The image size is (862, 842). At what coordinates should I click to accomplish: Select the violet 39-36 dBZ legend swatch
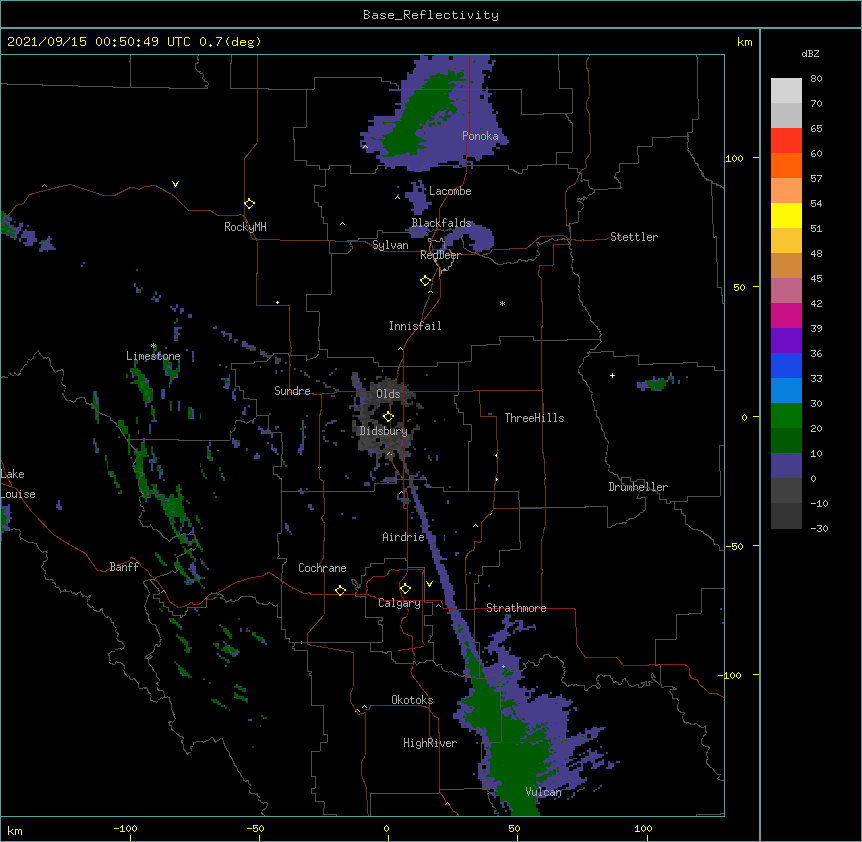[786, 341]
